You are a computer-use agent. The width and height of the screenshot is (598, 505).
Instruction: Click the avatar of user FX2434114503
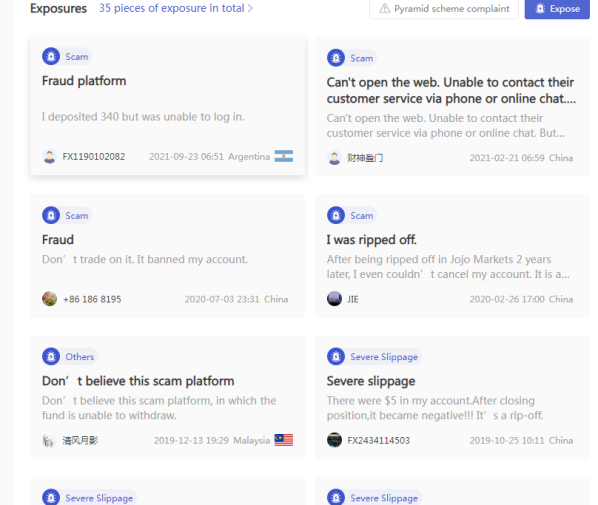[334, 440]
